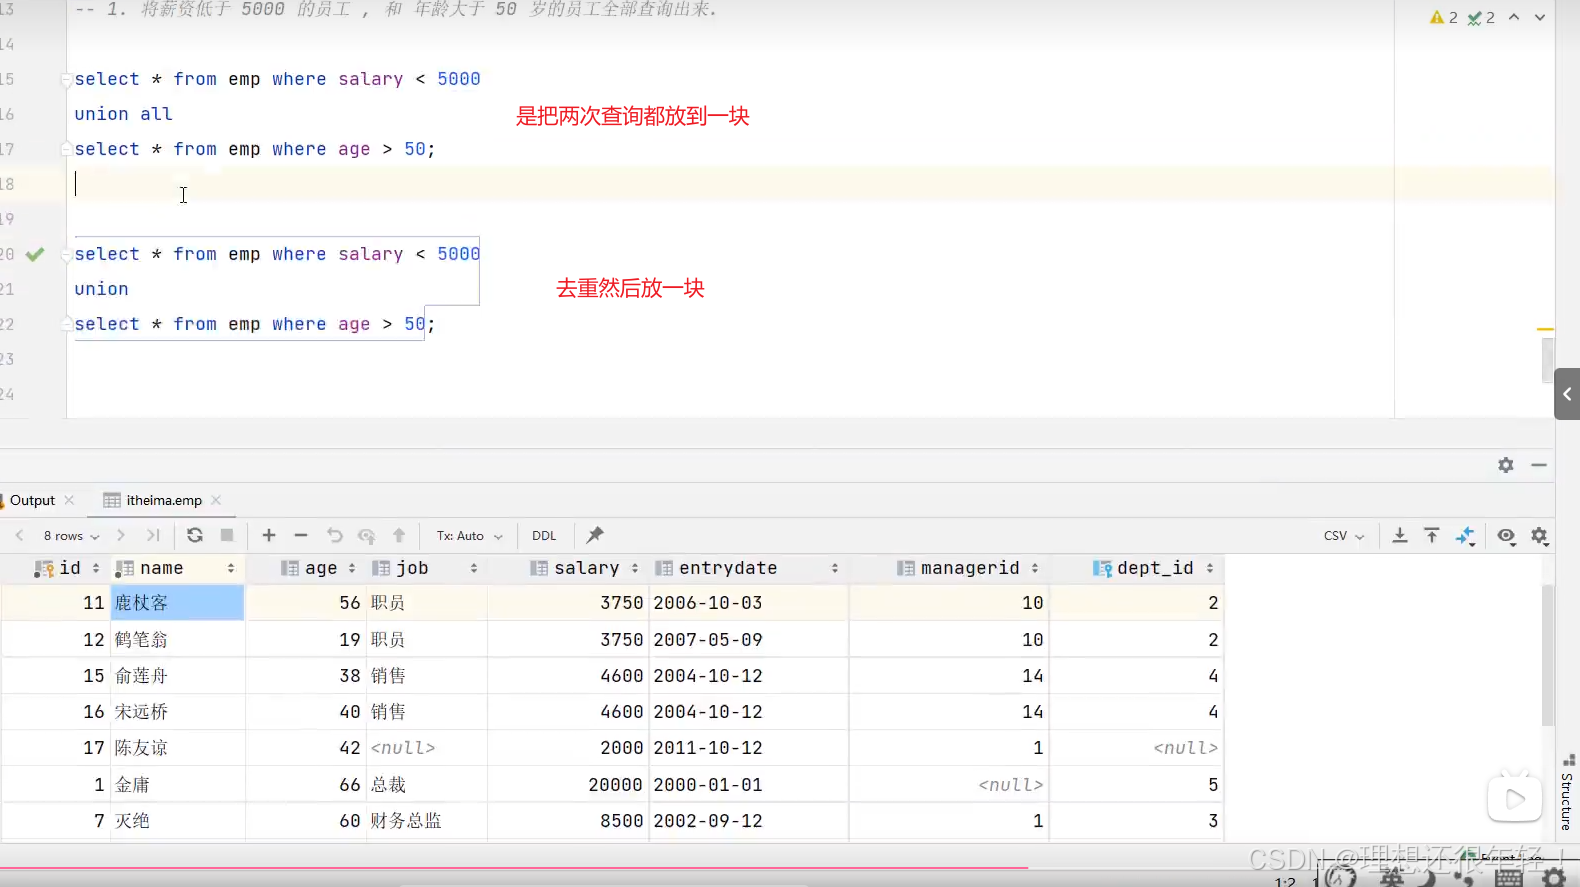Open the Structure side tool window
This screenshot has width=1580, height=887.
point(1567,793)
